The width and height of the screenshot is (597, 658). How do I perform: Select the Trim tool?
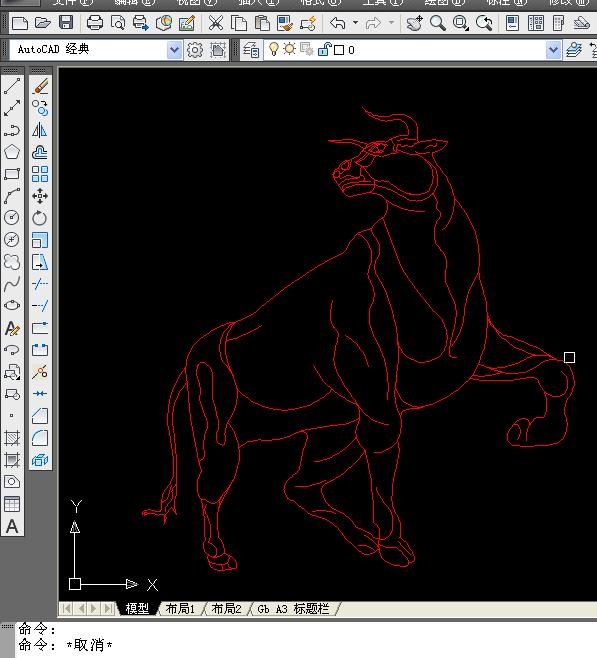(40, 284)
